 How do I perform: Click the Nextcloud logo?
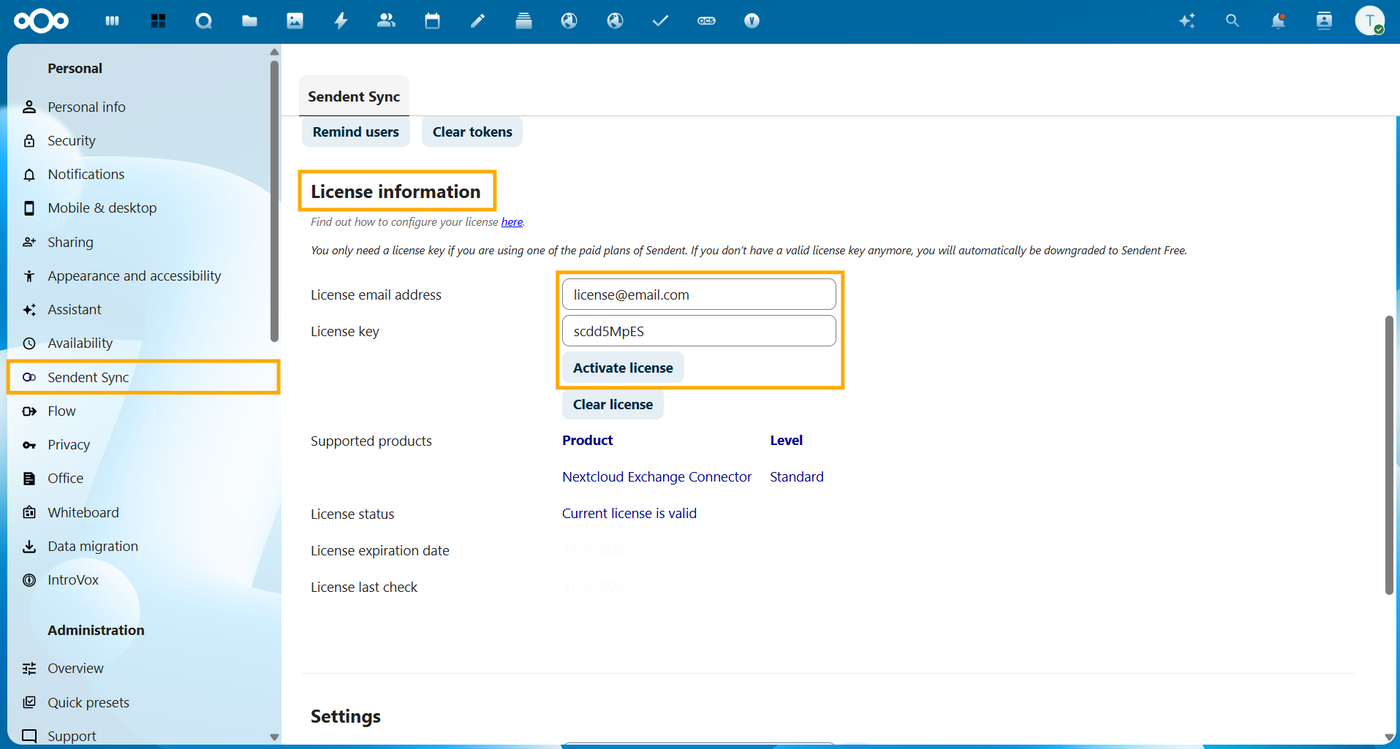pyautogui.click(x=42, y=21)
